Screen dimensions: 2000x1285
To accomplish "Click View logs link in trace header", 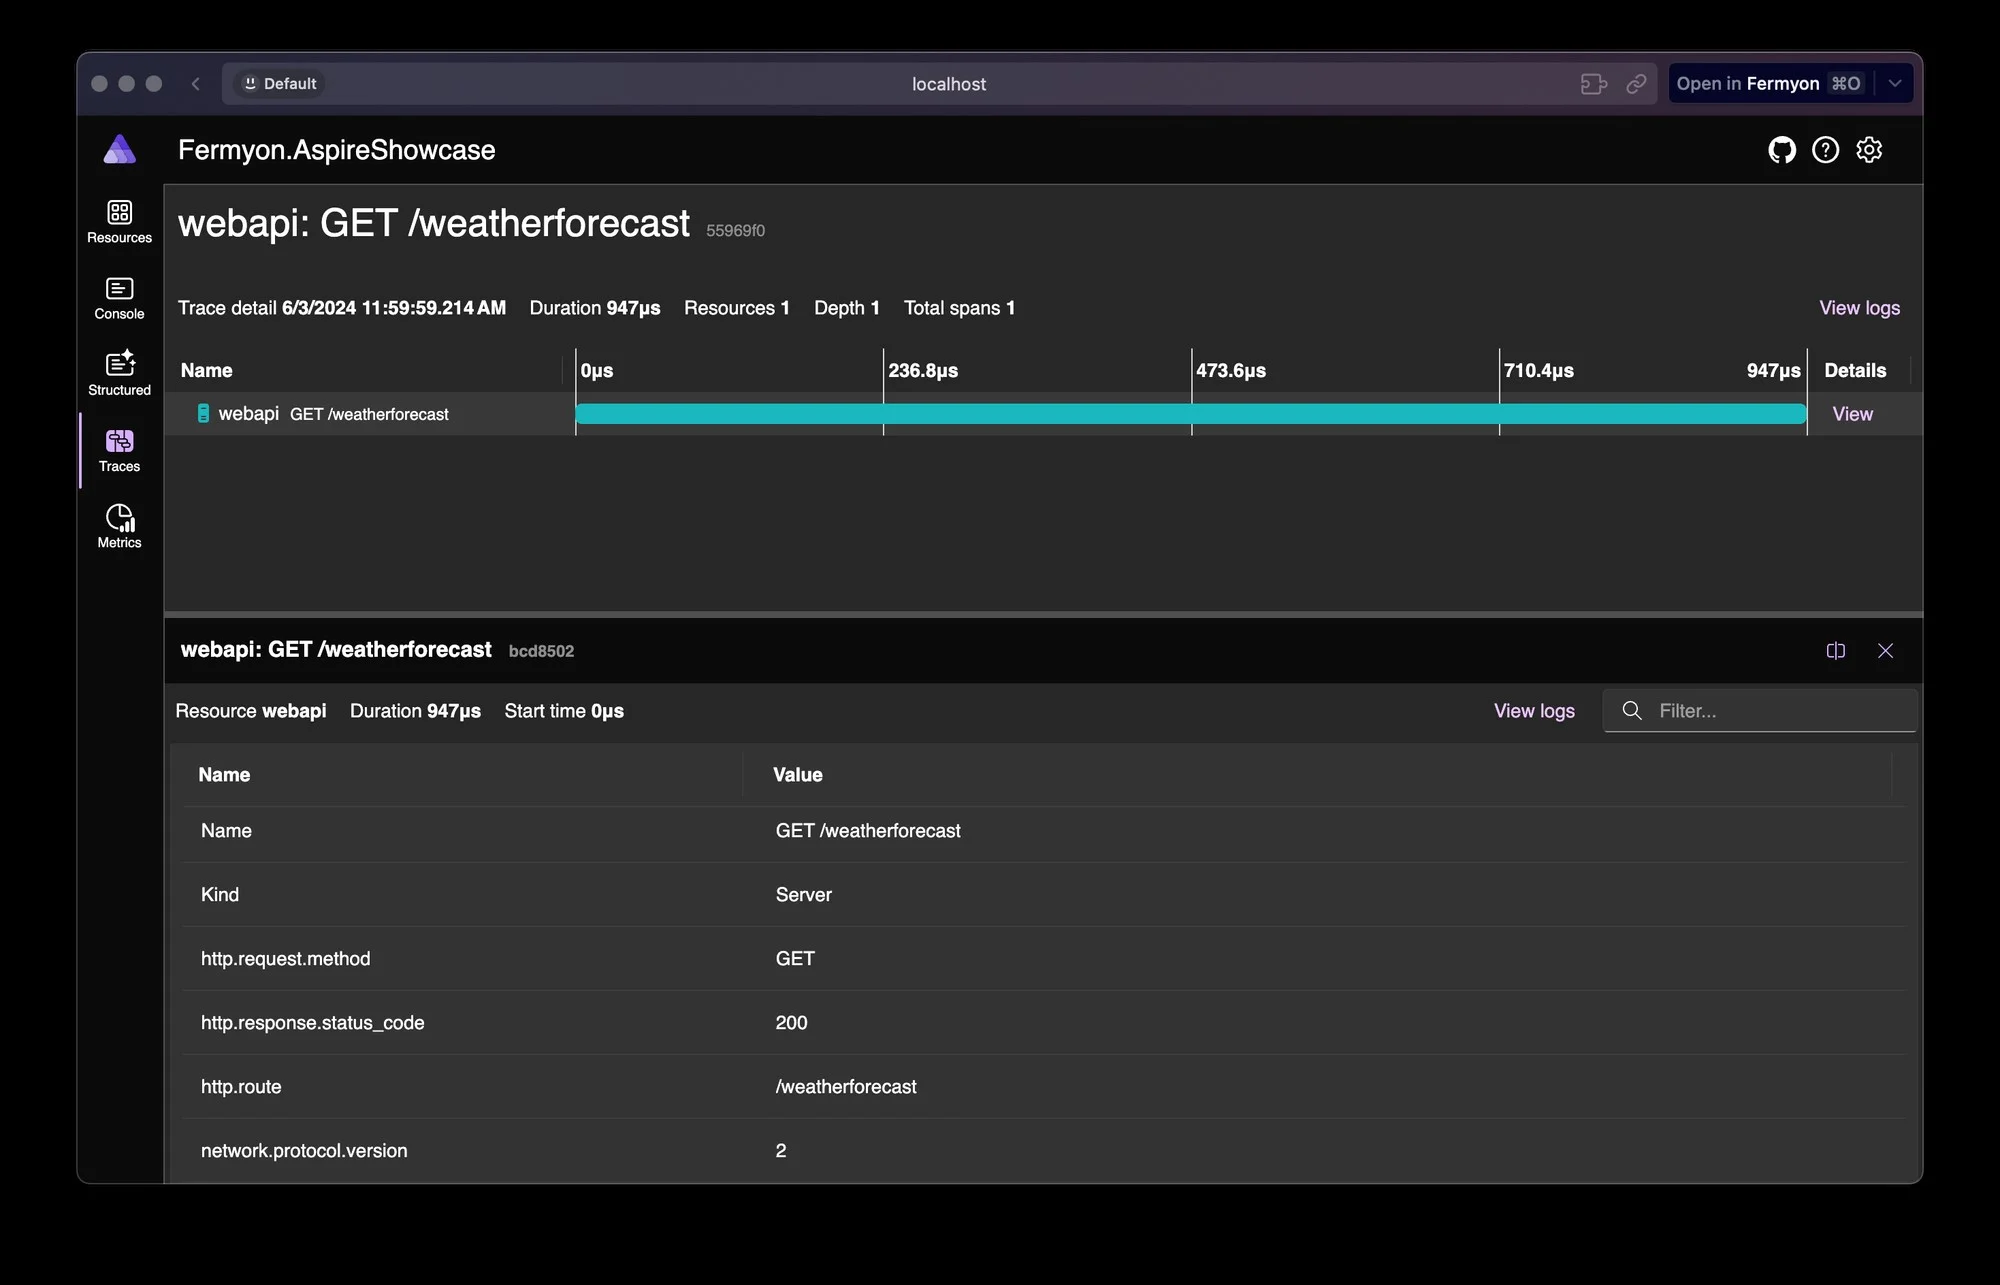I will 1859,308.
